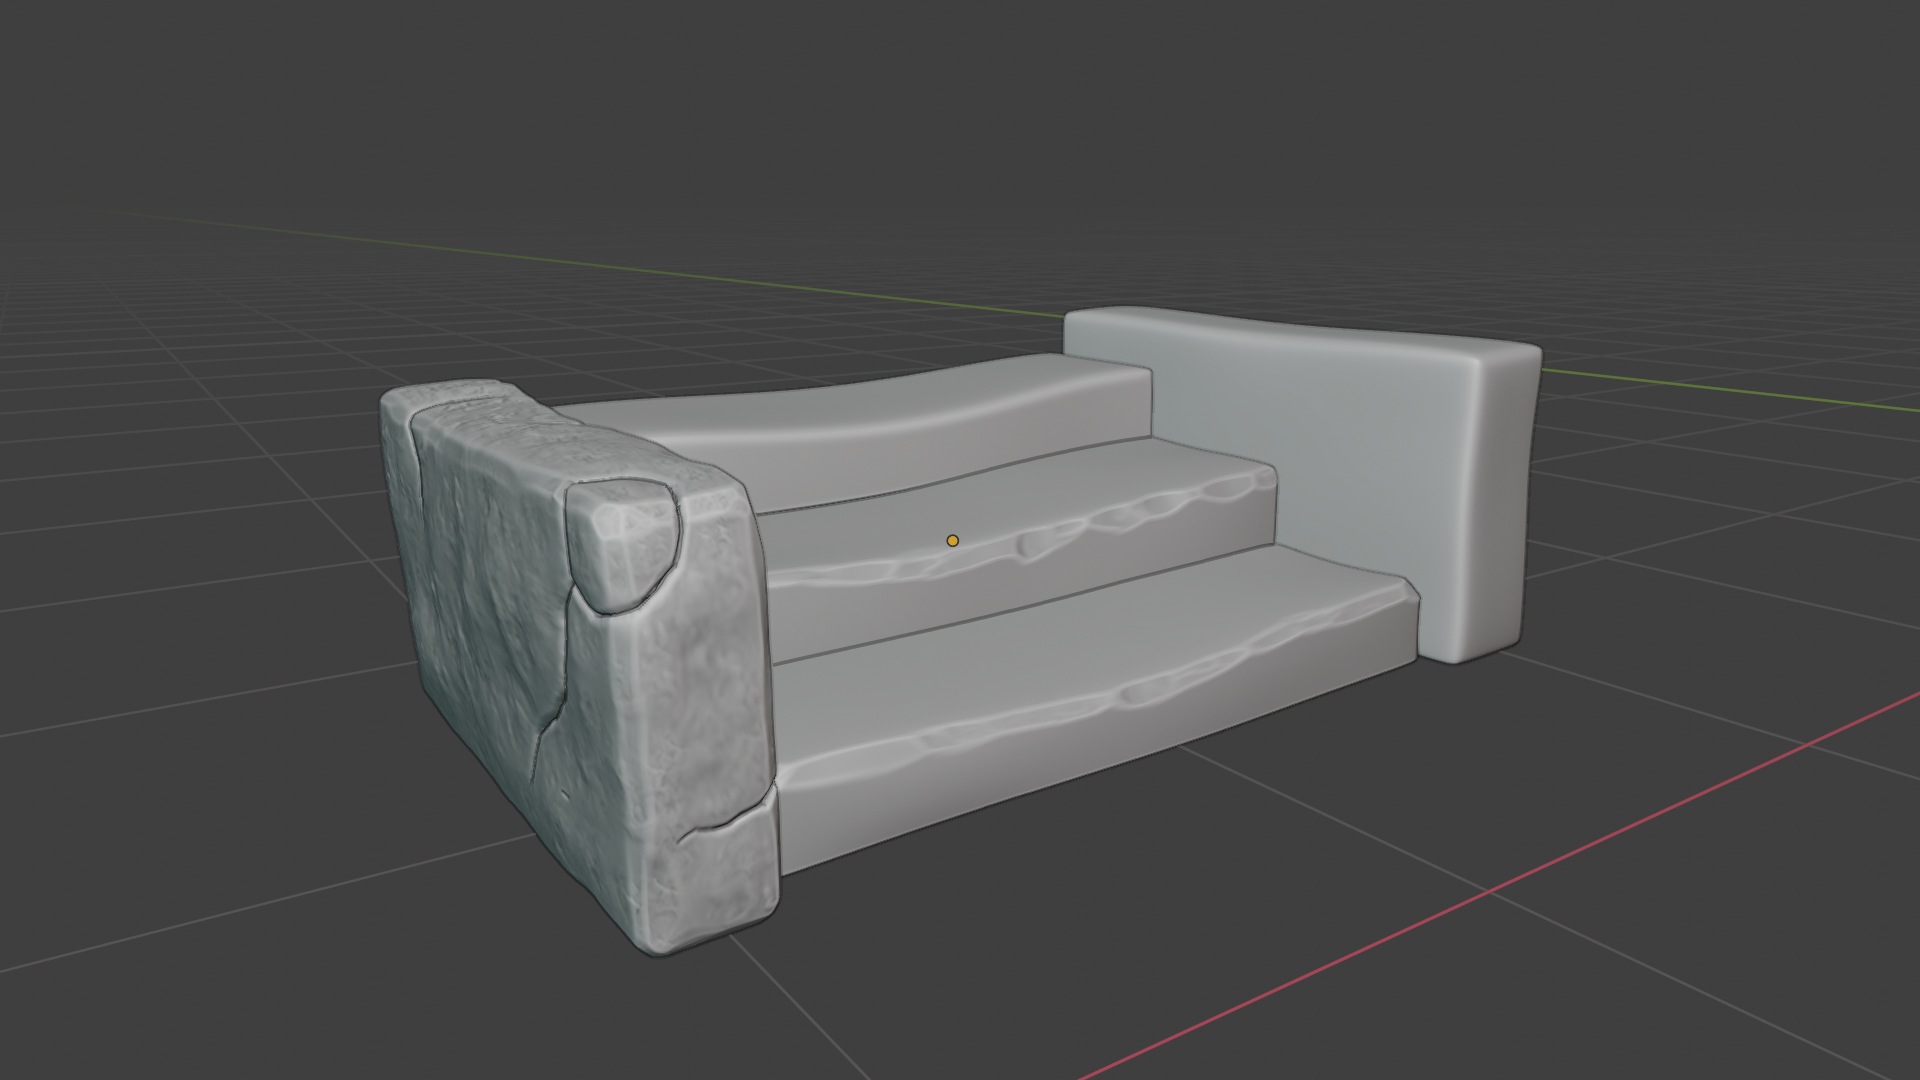1920x1080 pixels.
Task: Click the green Y axis line
Action: [x=600, y=266]
